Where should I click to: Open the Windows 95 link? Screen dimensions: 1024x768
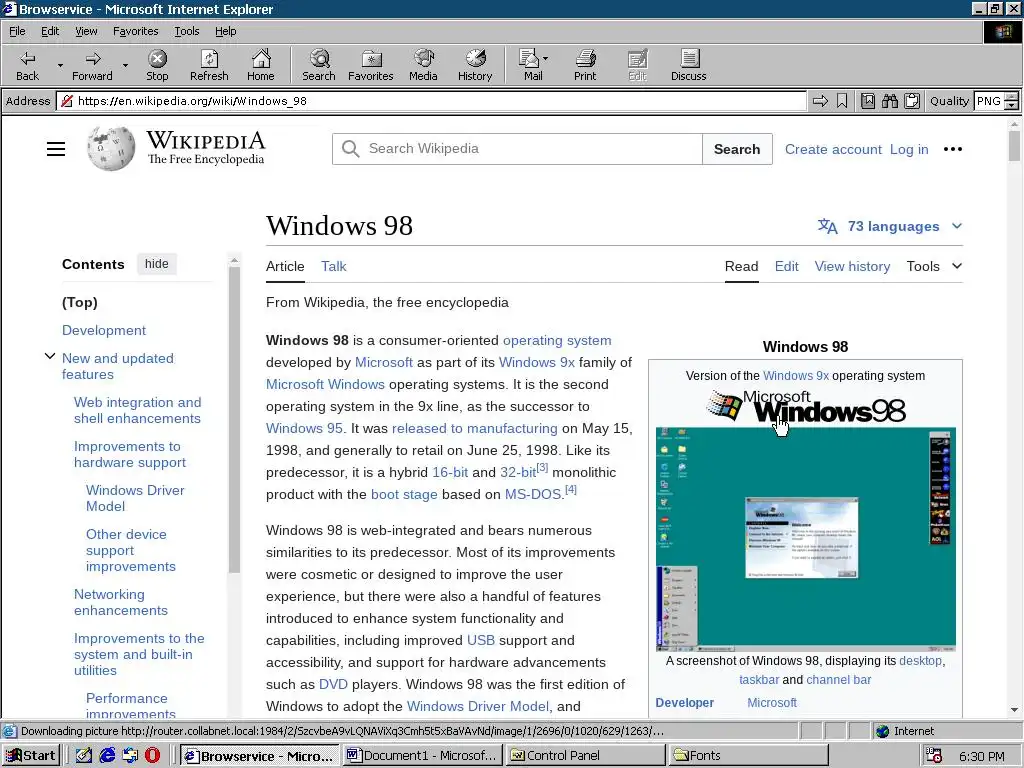pos(304,428)
